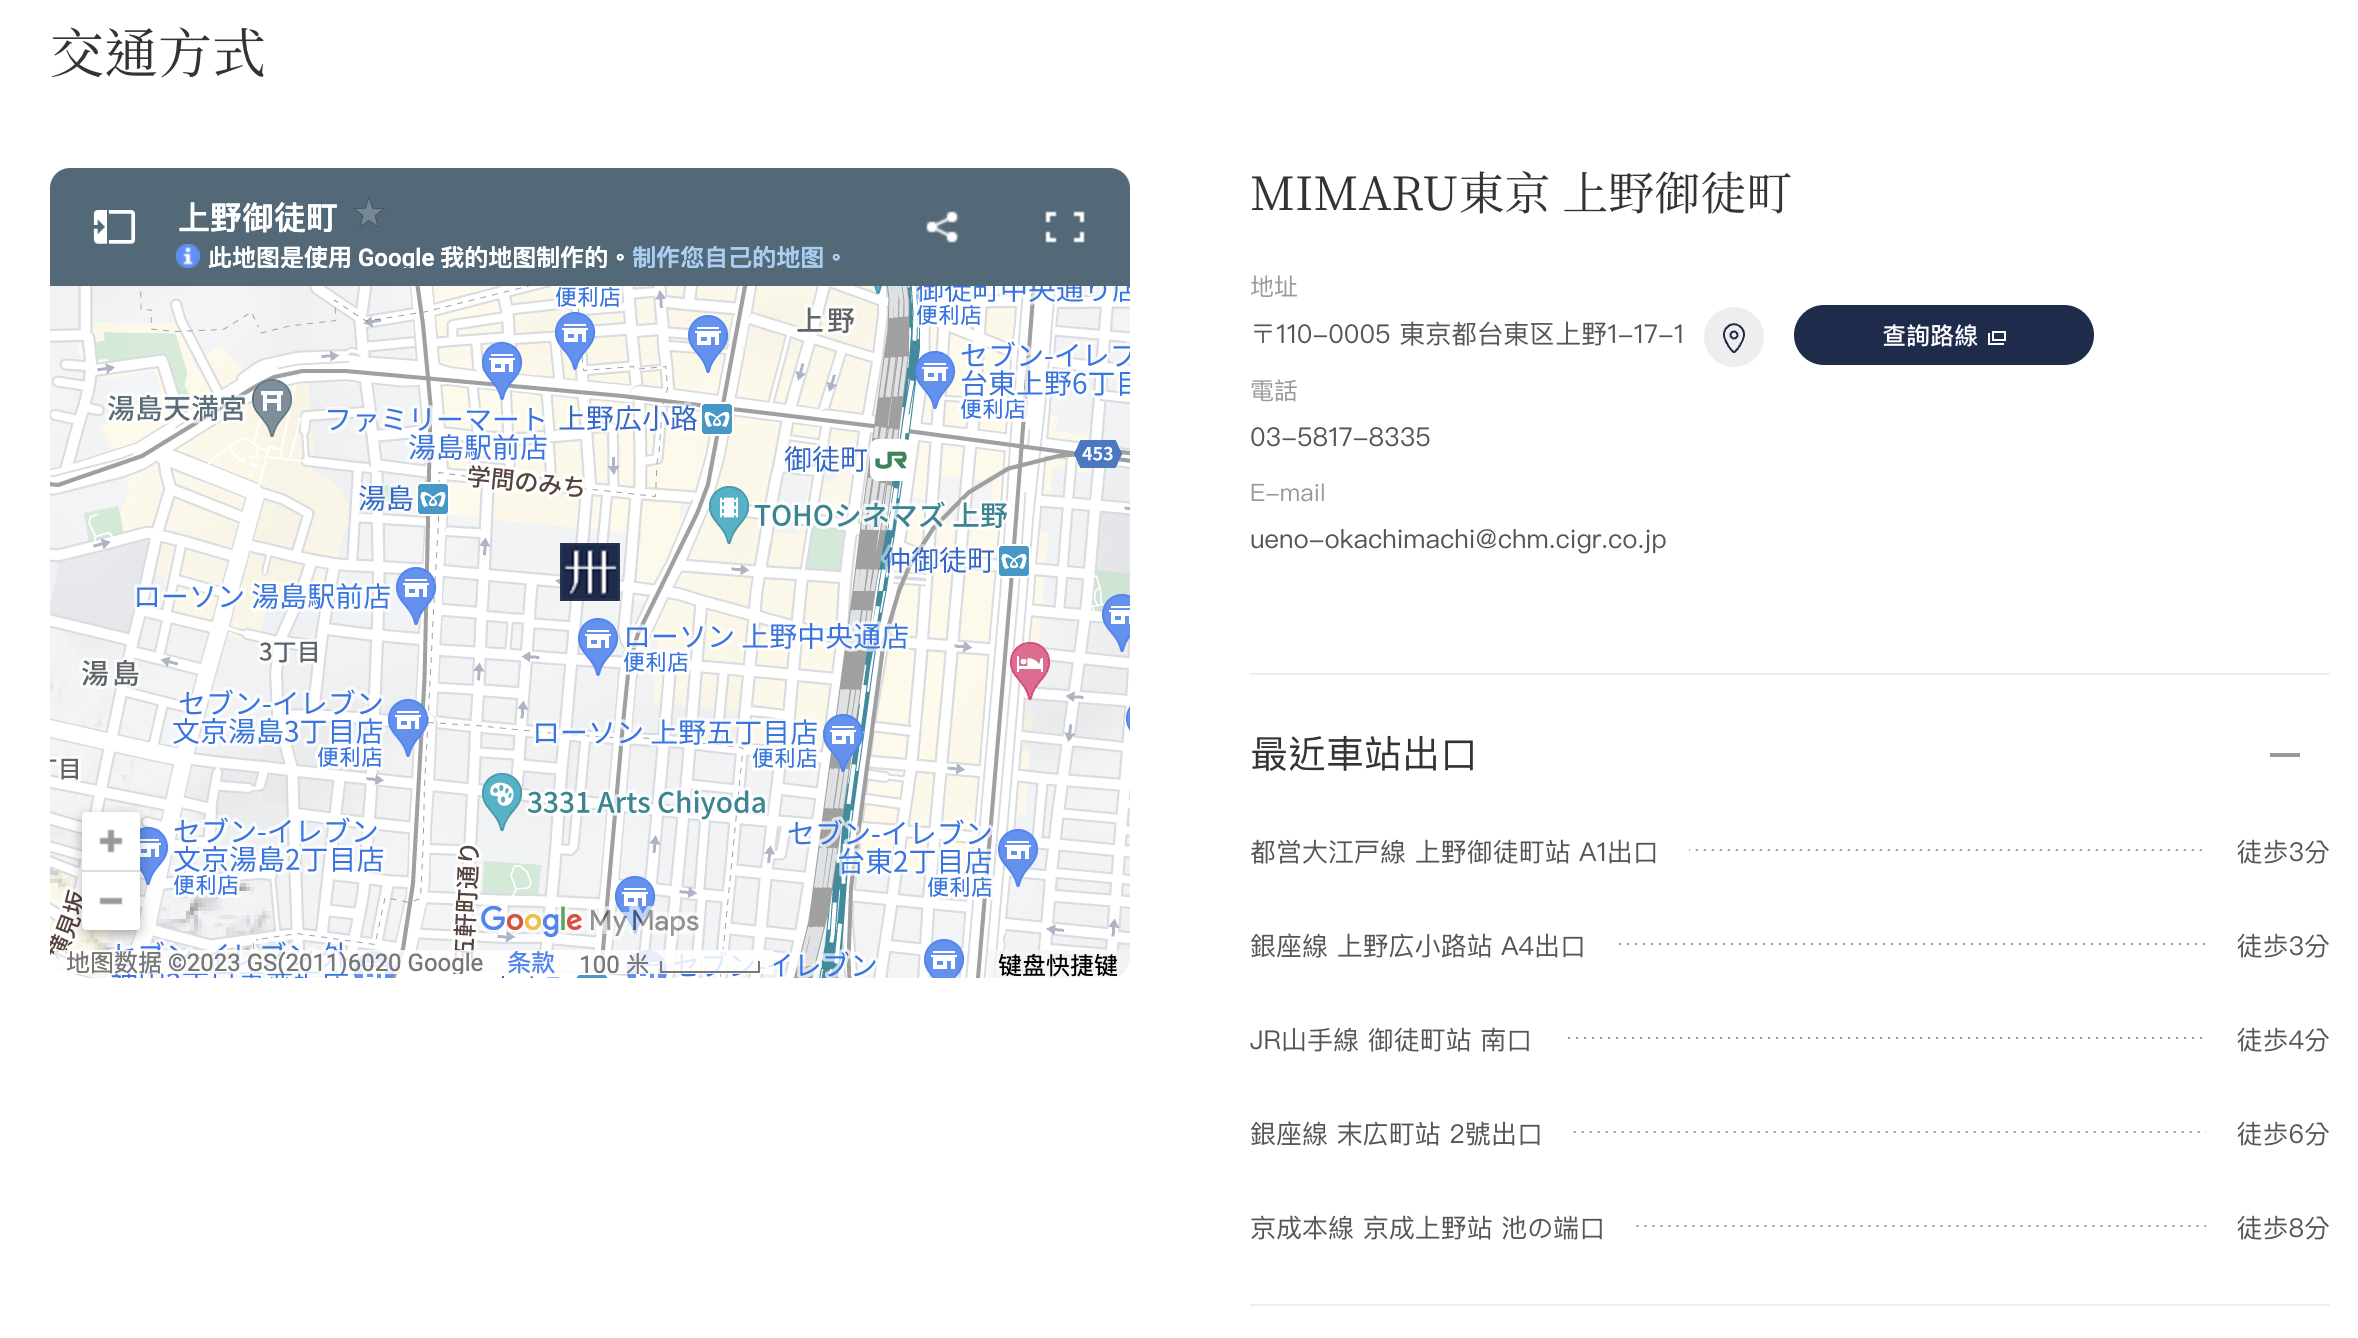
Task: Select the pink hotel bed marker on map
Action: pos(1030,668)
